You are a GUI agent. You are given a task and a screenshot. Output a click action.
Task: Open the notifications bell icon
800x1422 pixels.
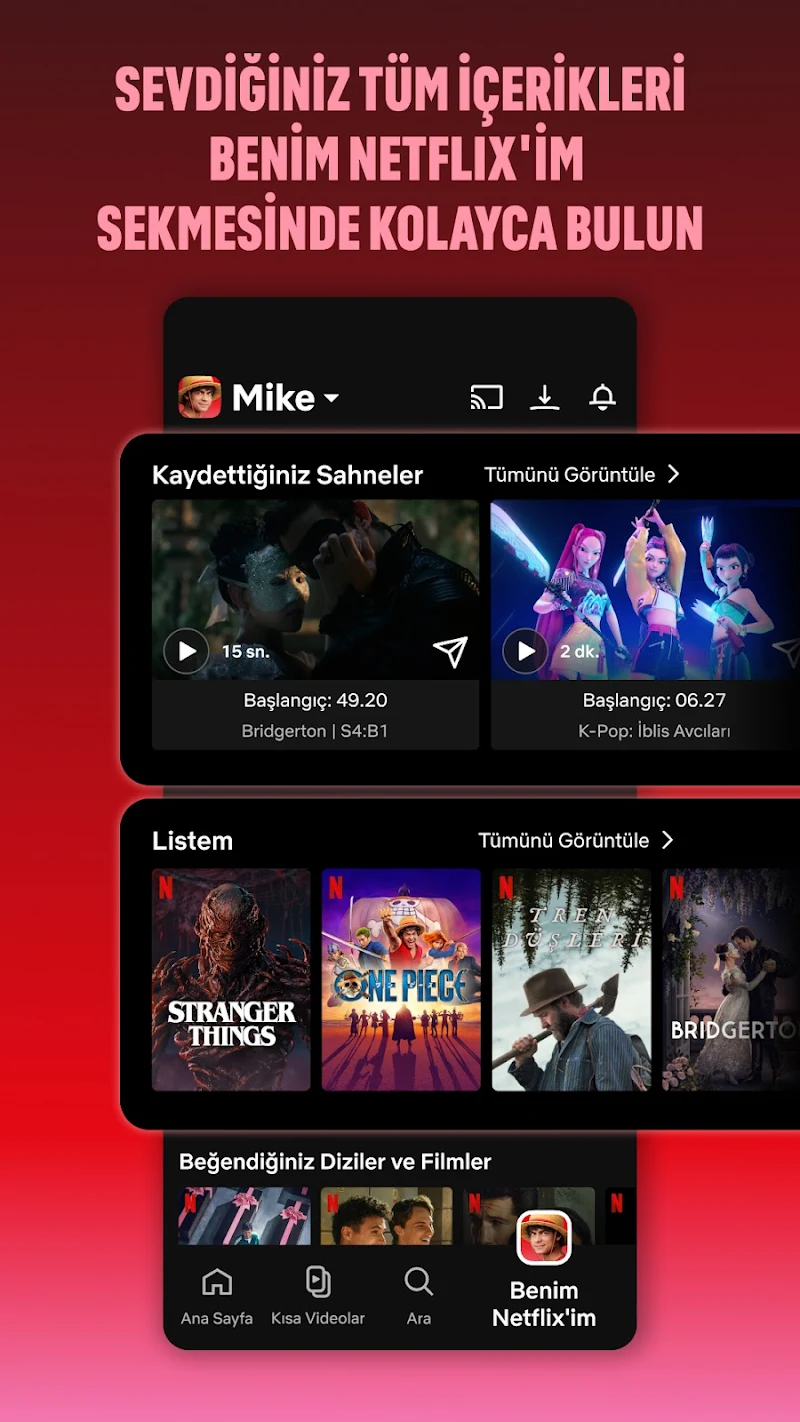(x=602, y=398)
